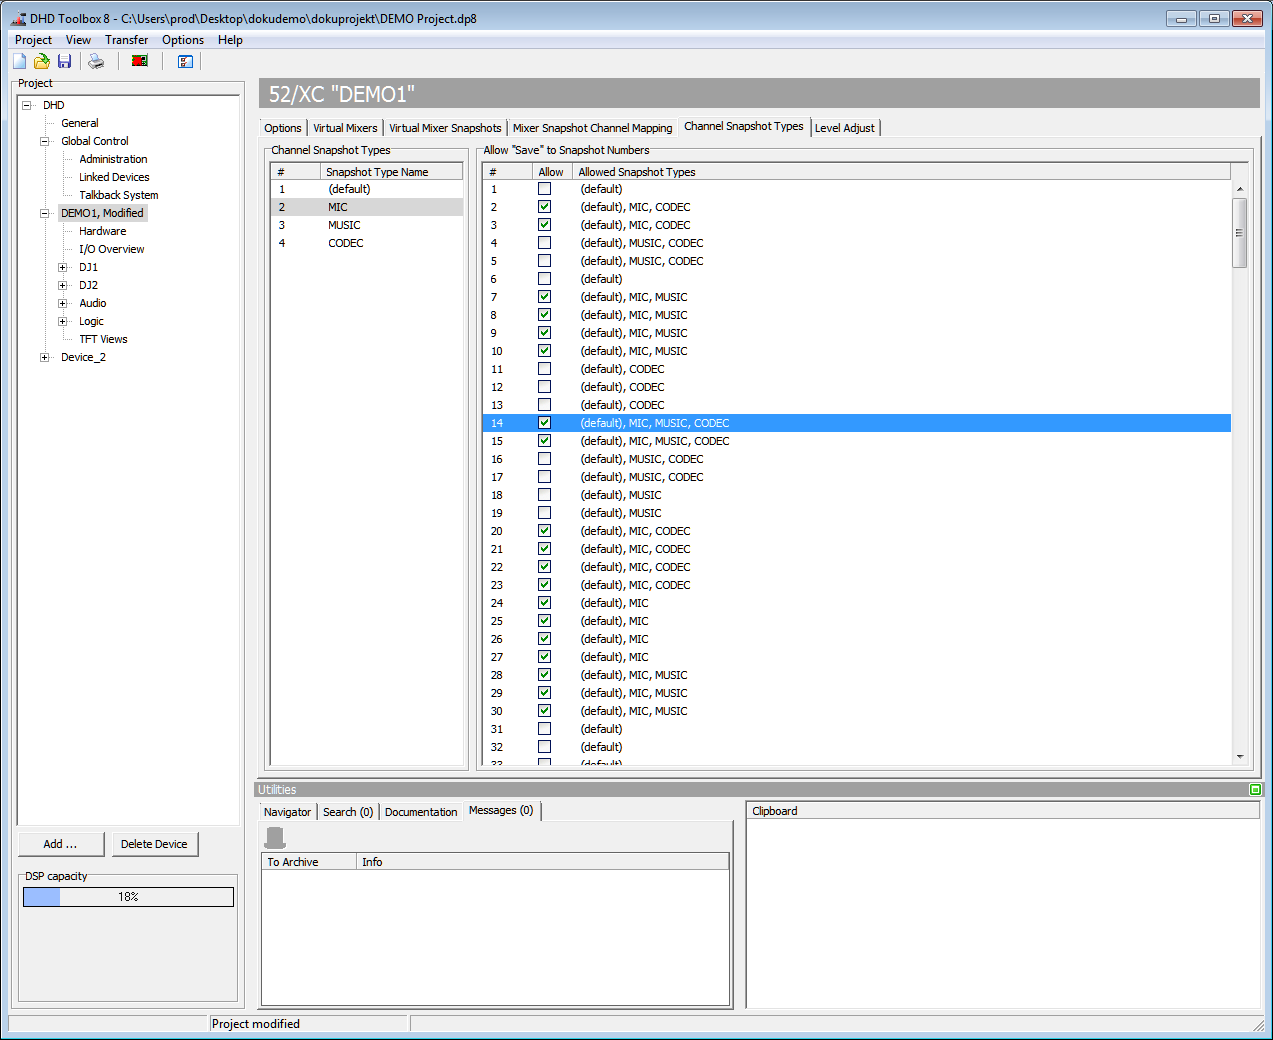Uncheck Allow on snapshot number 20
Viewport: 1273px width, 1040px height.
point(544,530)
